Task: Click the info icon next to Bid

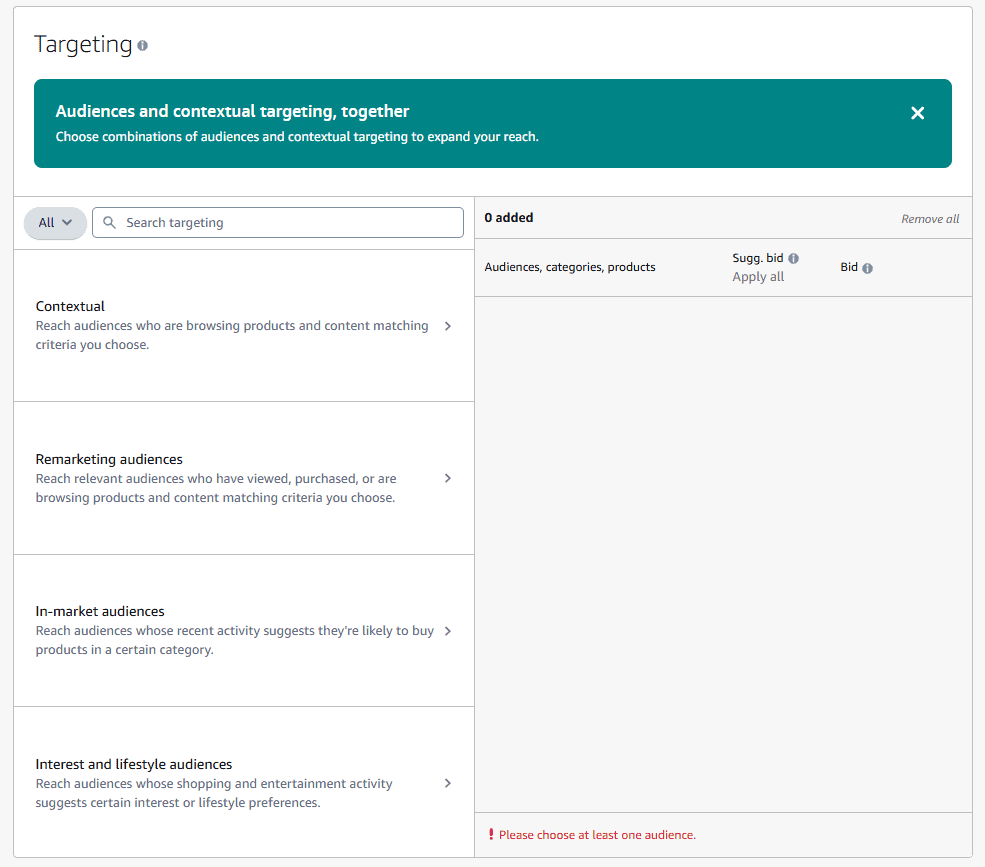Action: tap(867, 268)
